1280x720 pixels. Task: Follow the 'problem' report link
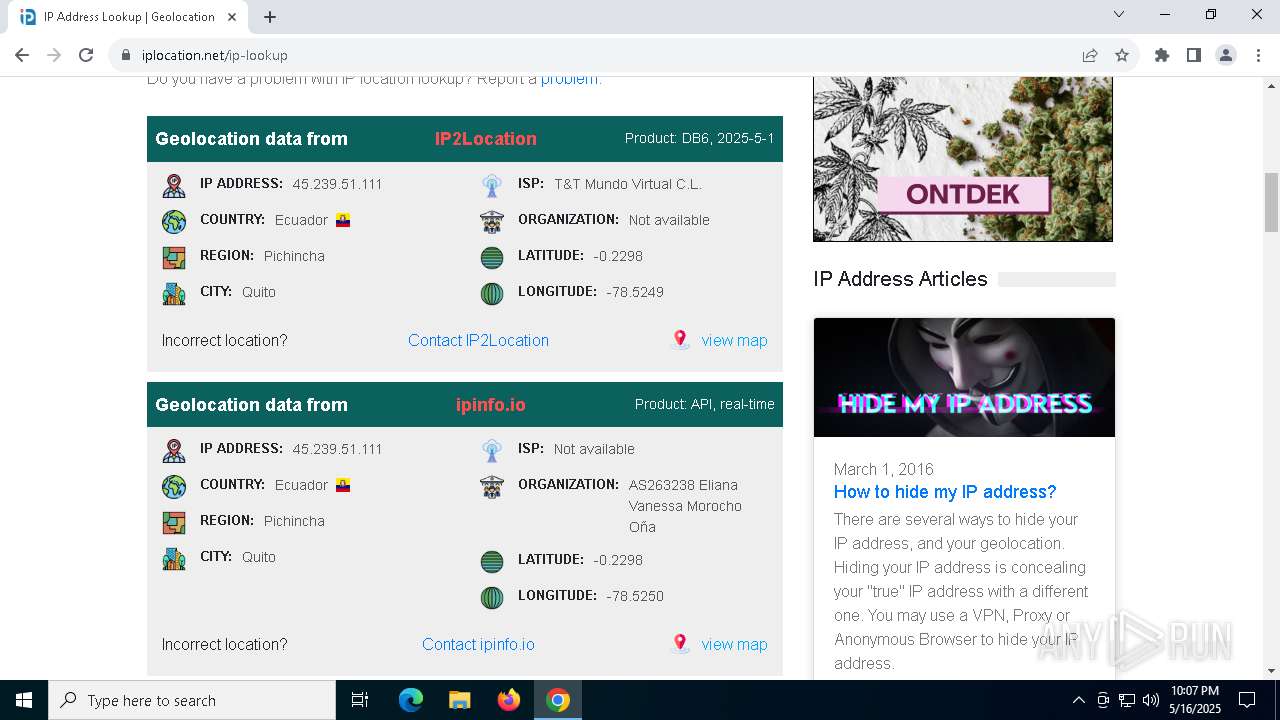(x=569, y=79)
